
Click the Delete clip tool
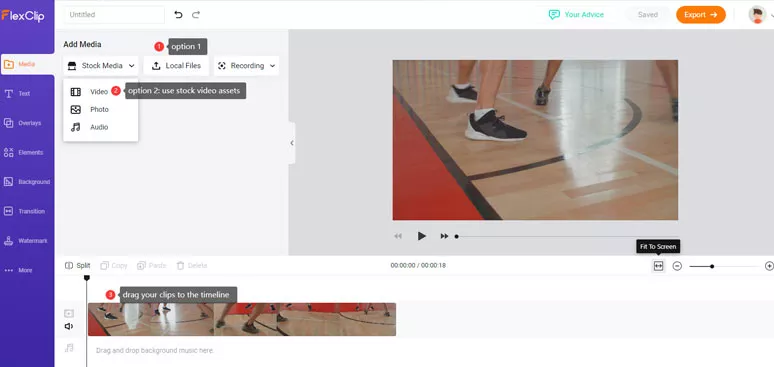(x=192, y=266)
